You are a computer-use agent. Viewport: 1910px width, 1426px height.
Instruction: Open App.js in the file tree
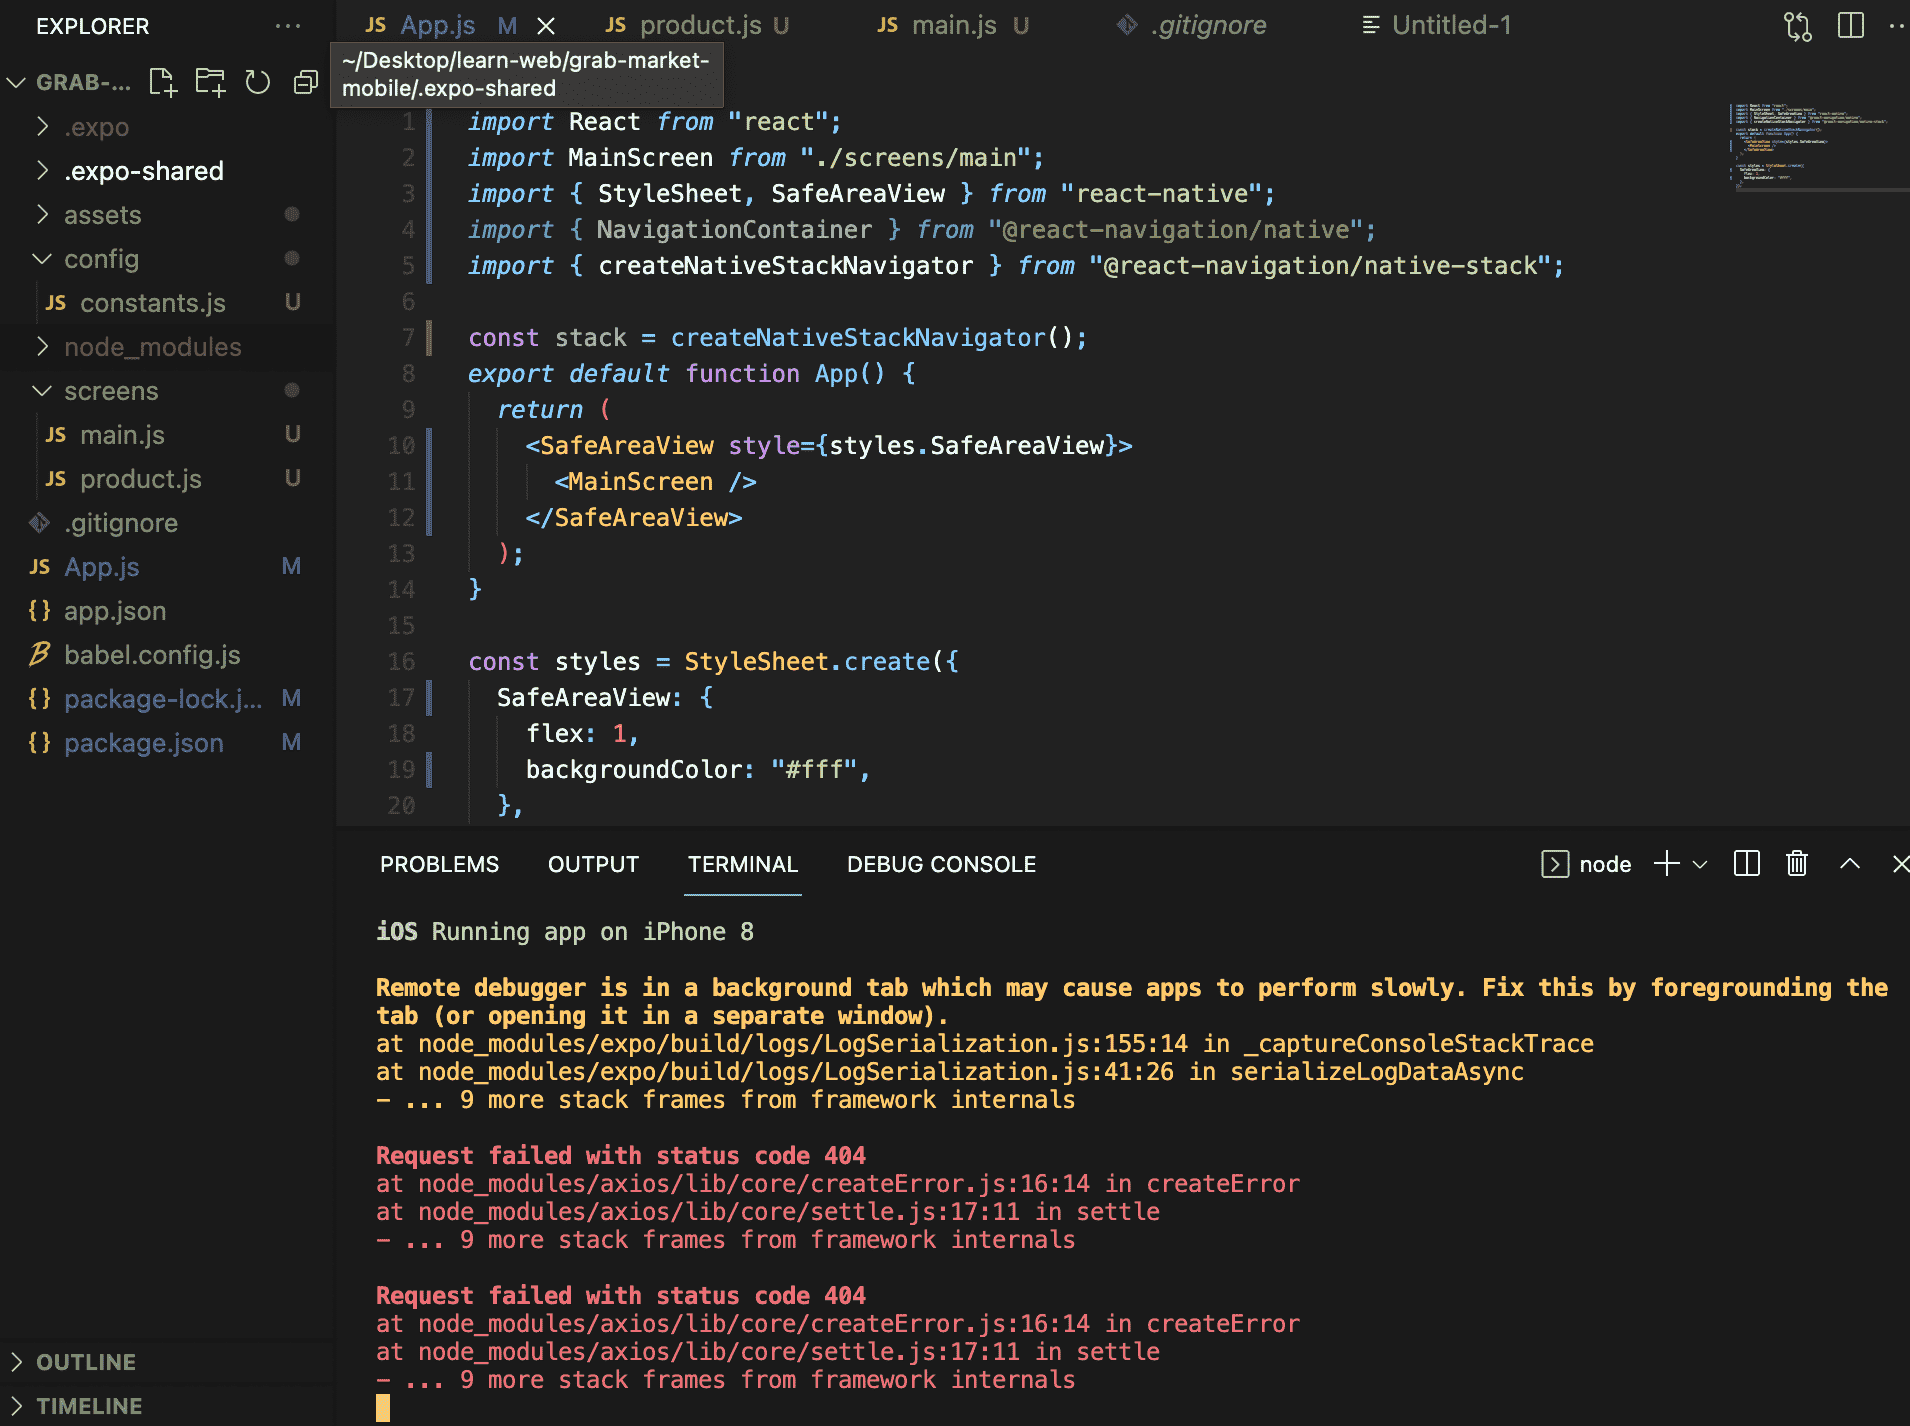click(101, 567)
